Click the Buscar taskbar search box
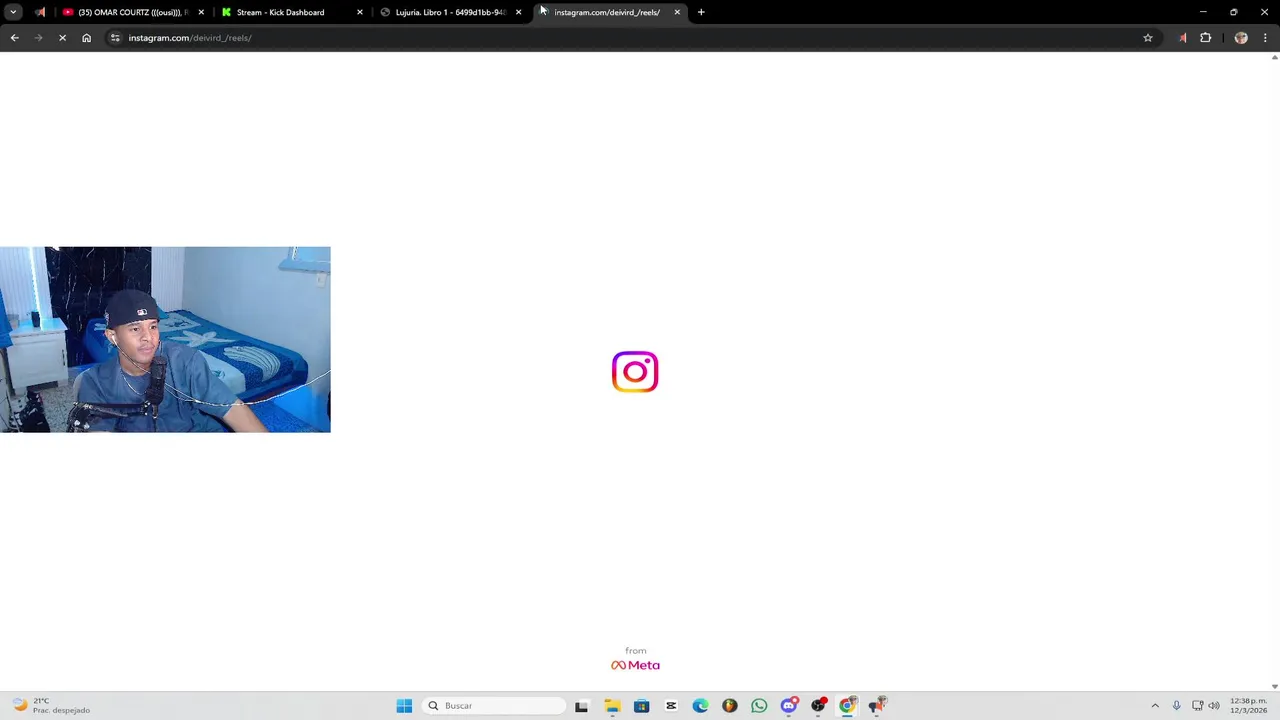Viewport: 1280px width, 720px height. click(x=494, y=706)
